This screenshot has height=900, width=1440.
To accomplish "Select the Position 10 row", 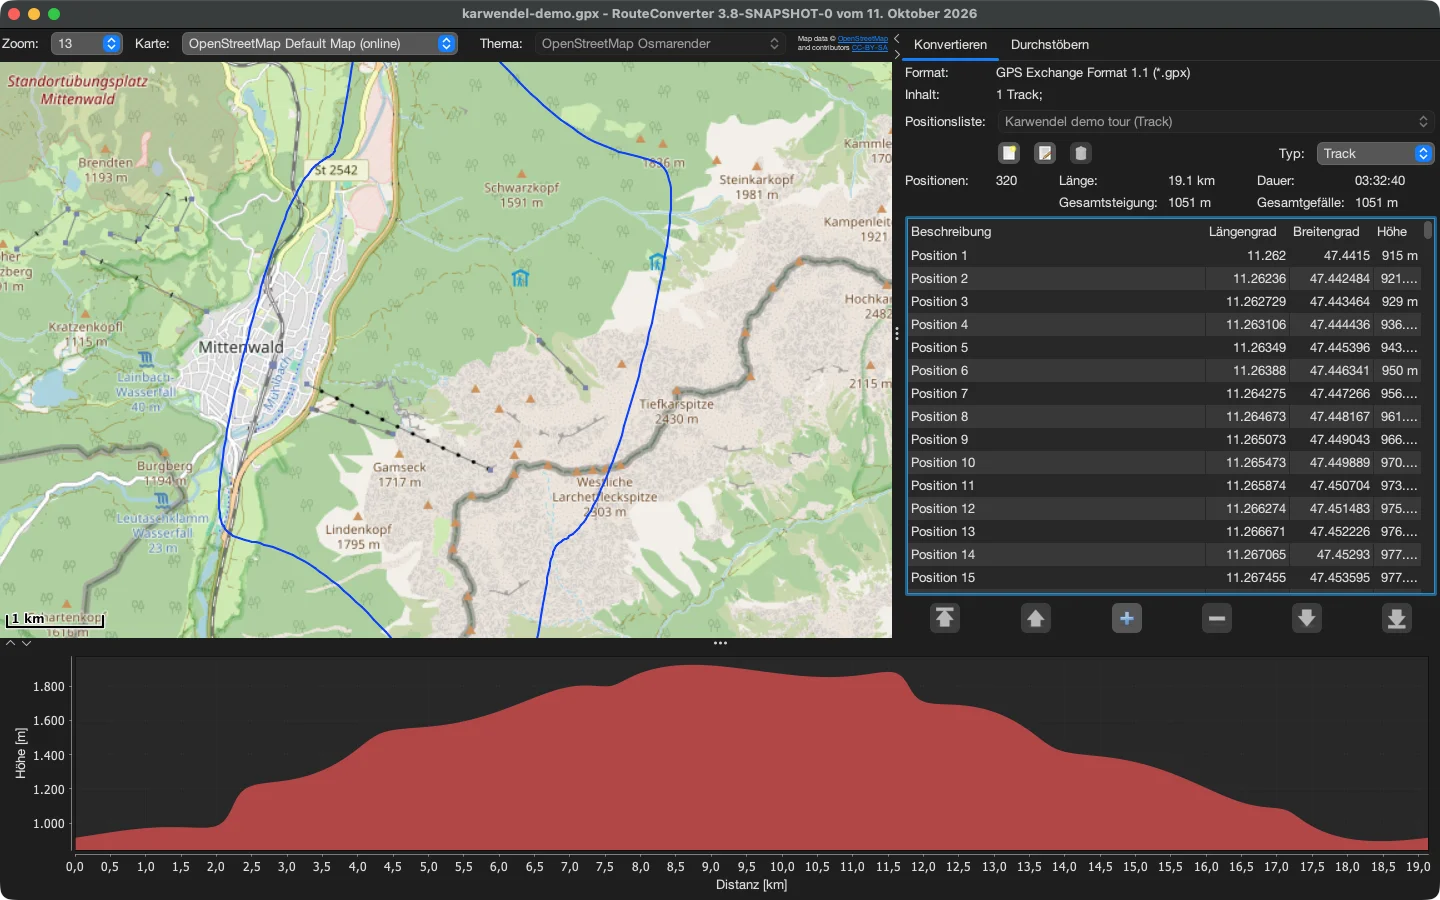I will pos(1165,463).
